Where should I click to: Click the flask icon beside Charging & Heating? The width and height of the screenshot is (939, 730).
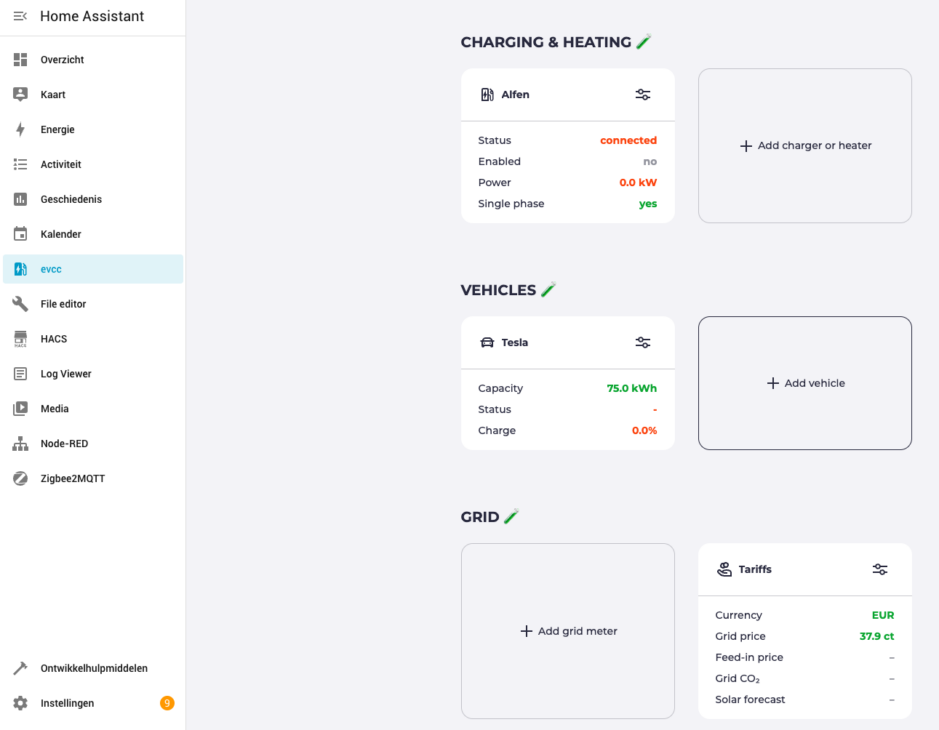pos(644,42)
